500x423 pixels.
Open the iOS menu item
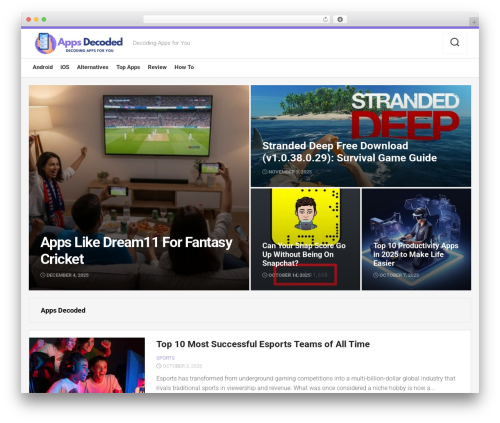[x=65, y=67]
